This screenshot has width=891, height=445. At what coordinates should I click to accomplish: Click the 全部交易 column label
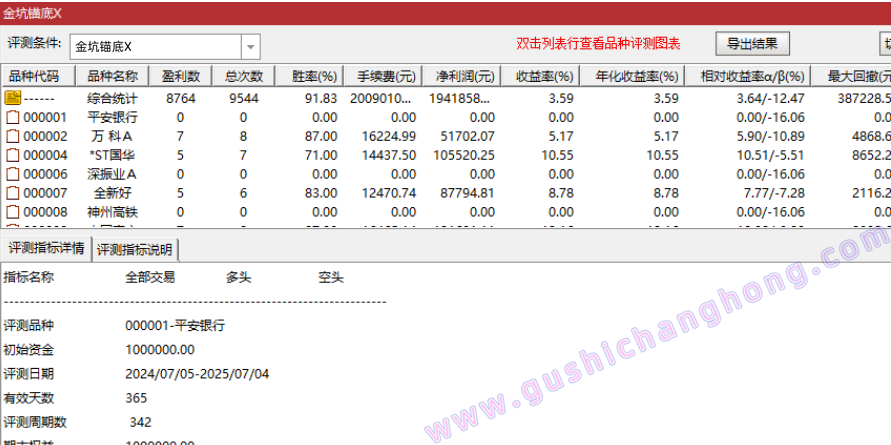[x=150, y=277]
